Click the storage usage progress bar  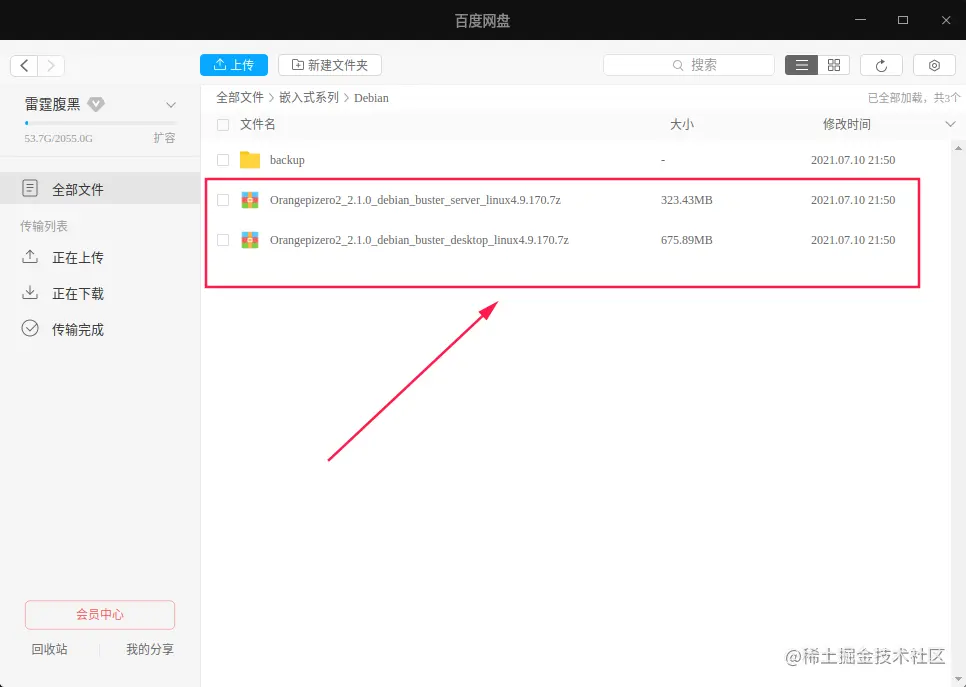coord(100,123)
